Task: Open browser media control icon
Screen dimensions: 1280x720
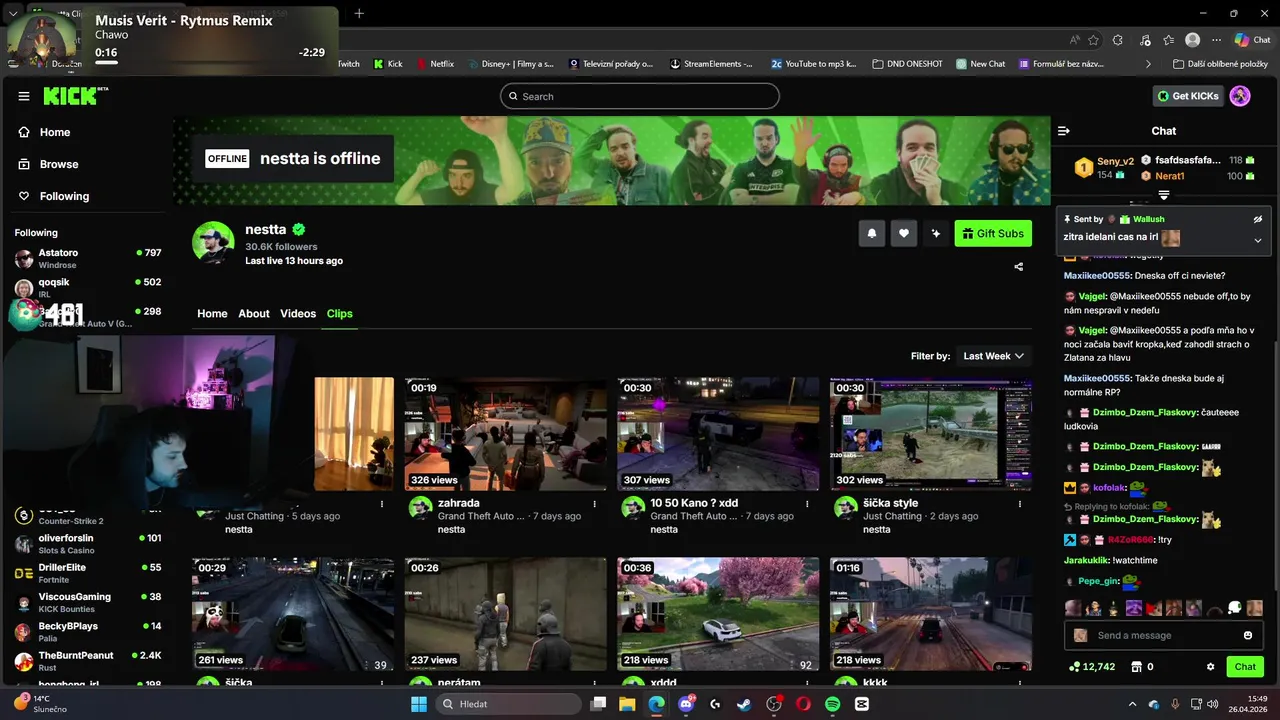Action: point(1143,40)
